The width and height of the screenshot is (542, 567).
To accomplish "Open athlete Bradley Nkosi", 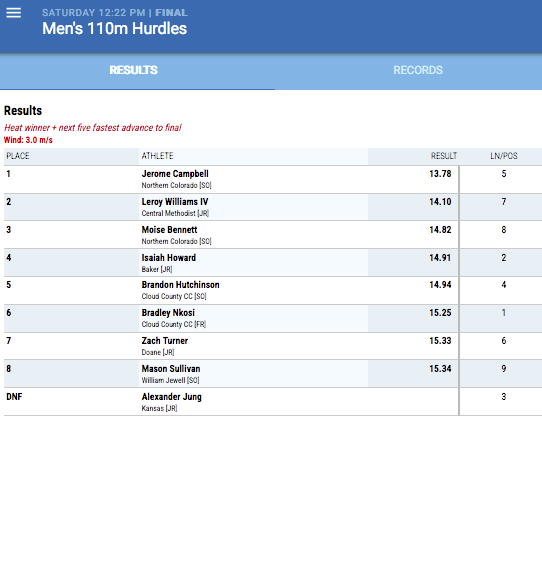I will click(x=168, y=313).
